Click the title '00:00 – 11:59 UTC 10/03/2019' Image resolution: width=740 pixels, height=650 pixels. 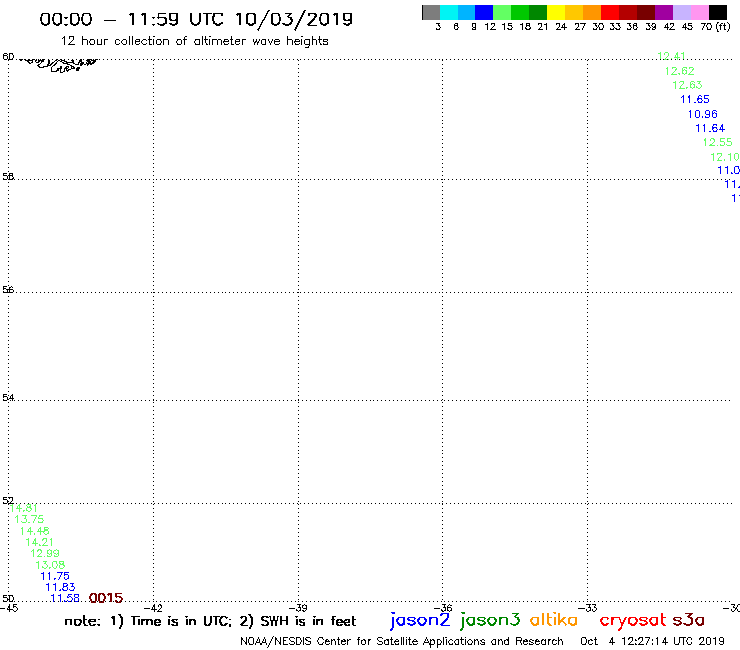pyautogui.click(x=196, y=19)
